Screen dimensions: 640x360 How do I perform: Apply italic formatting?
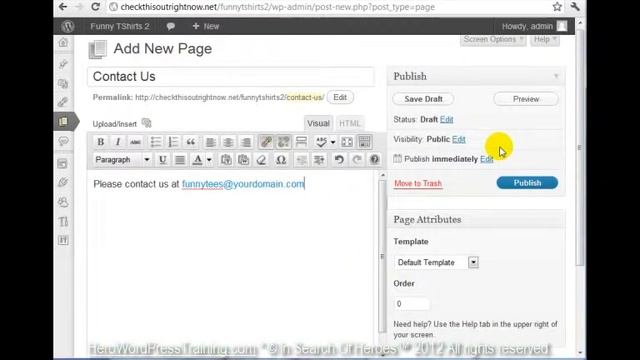coord(118,142)
